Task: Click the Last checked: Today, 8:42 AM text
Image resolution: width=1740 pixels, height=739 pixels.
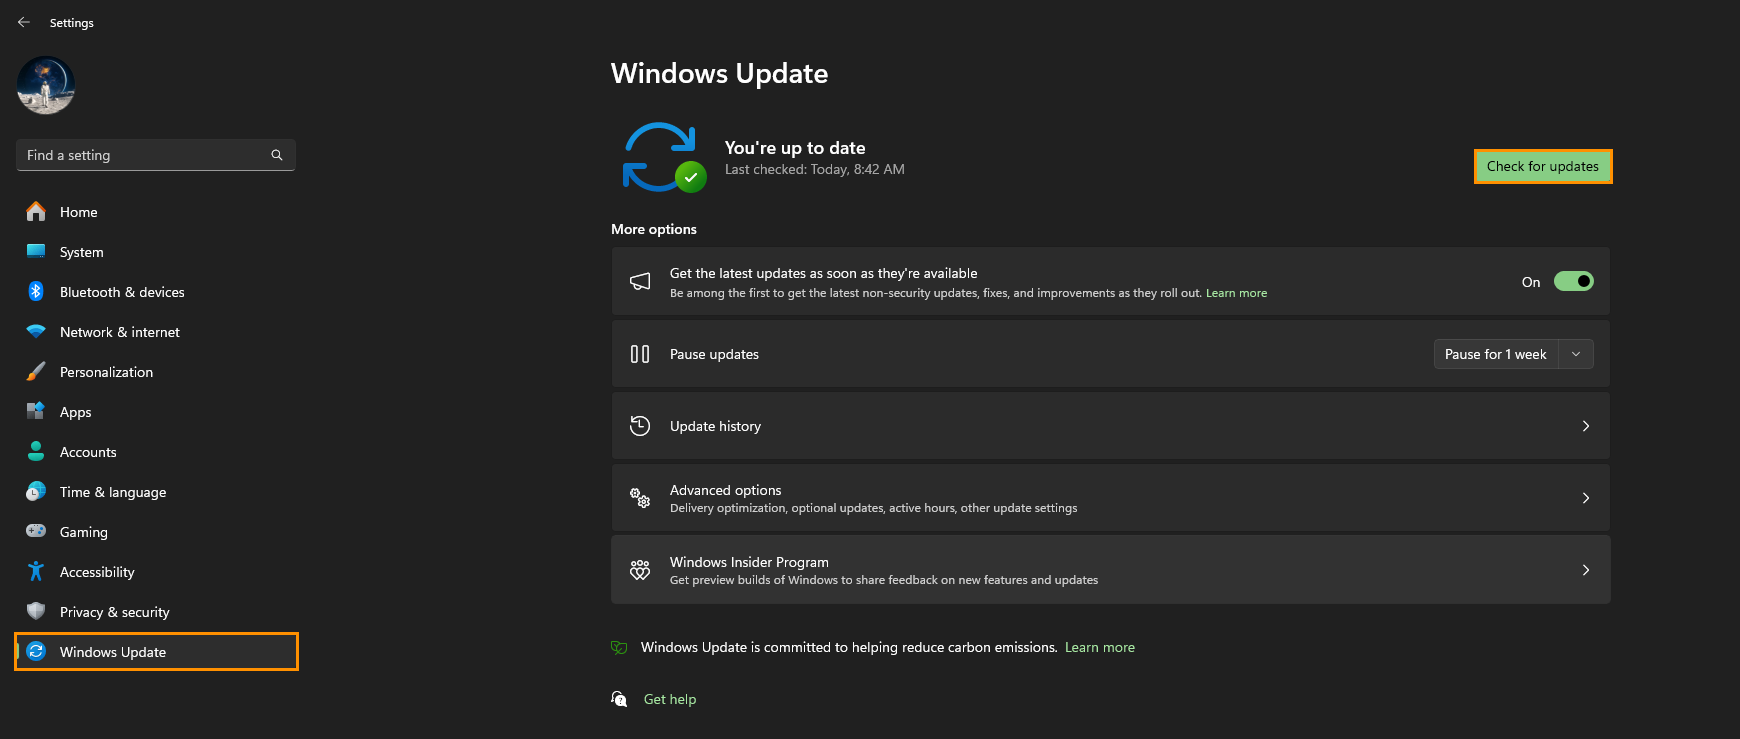Action: pos(815,169)
